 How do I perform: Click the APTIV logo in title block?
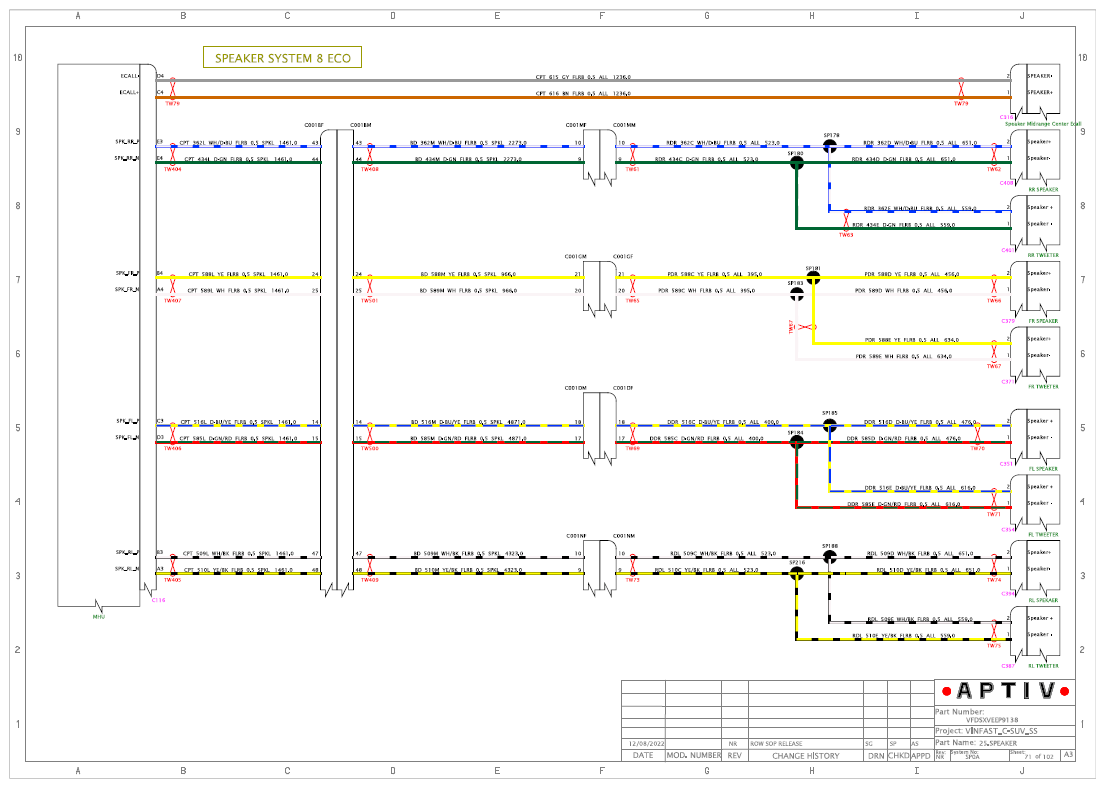click(x=1006, y=691)
